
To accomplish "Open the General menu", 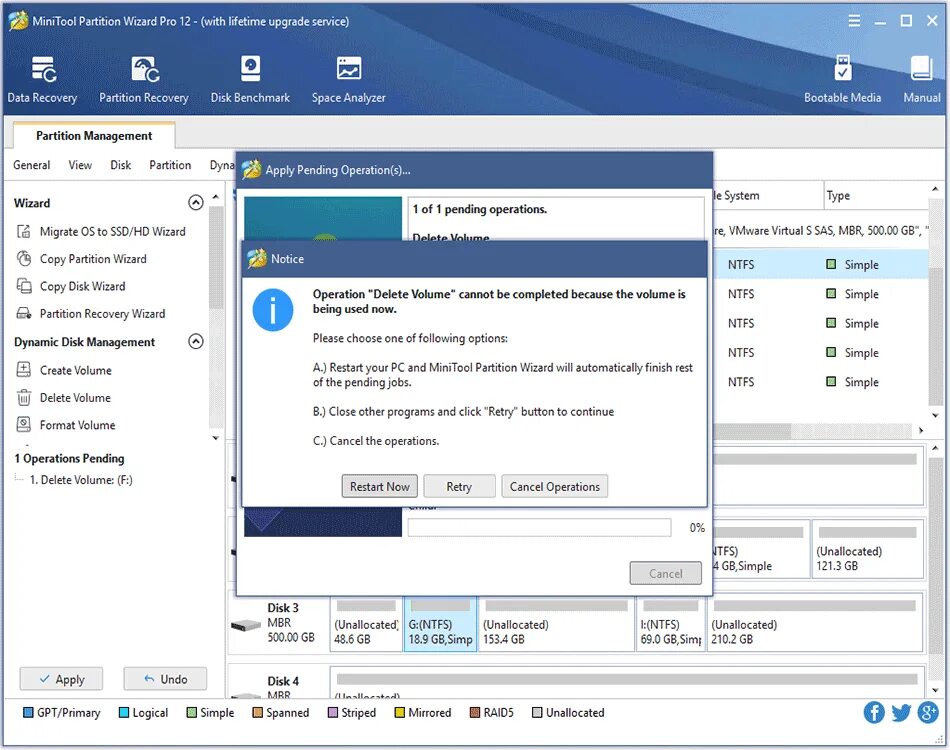I will click(x=32, y=165).
